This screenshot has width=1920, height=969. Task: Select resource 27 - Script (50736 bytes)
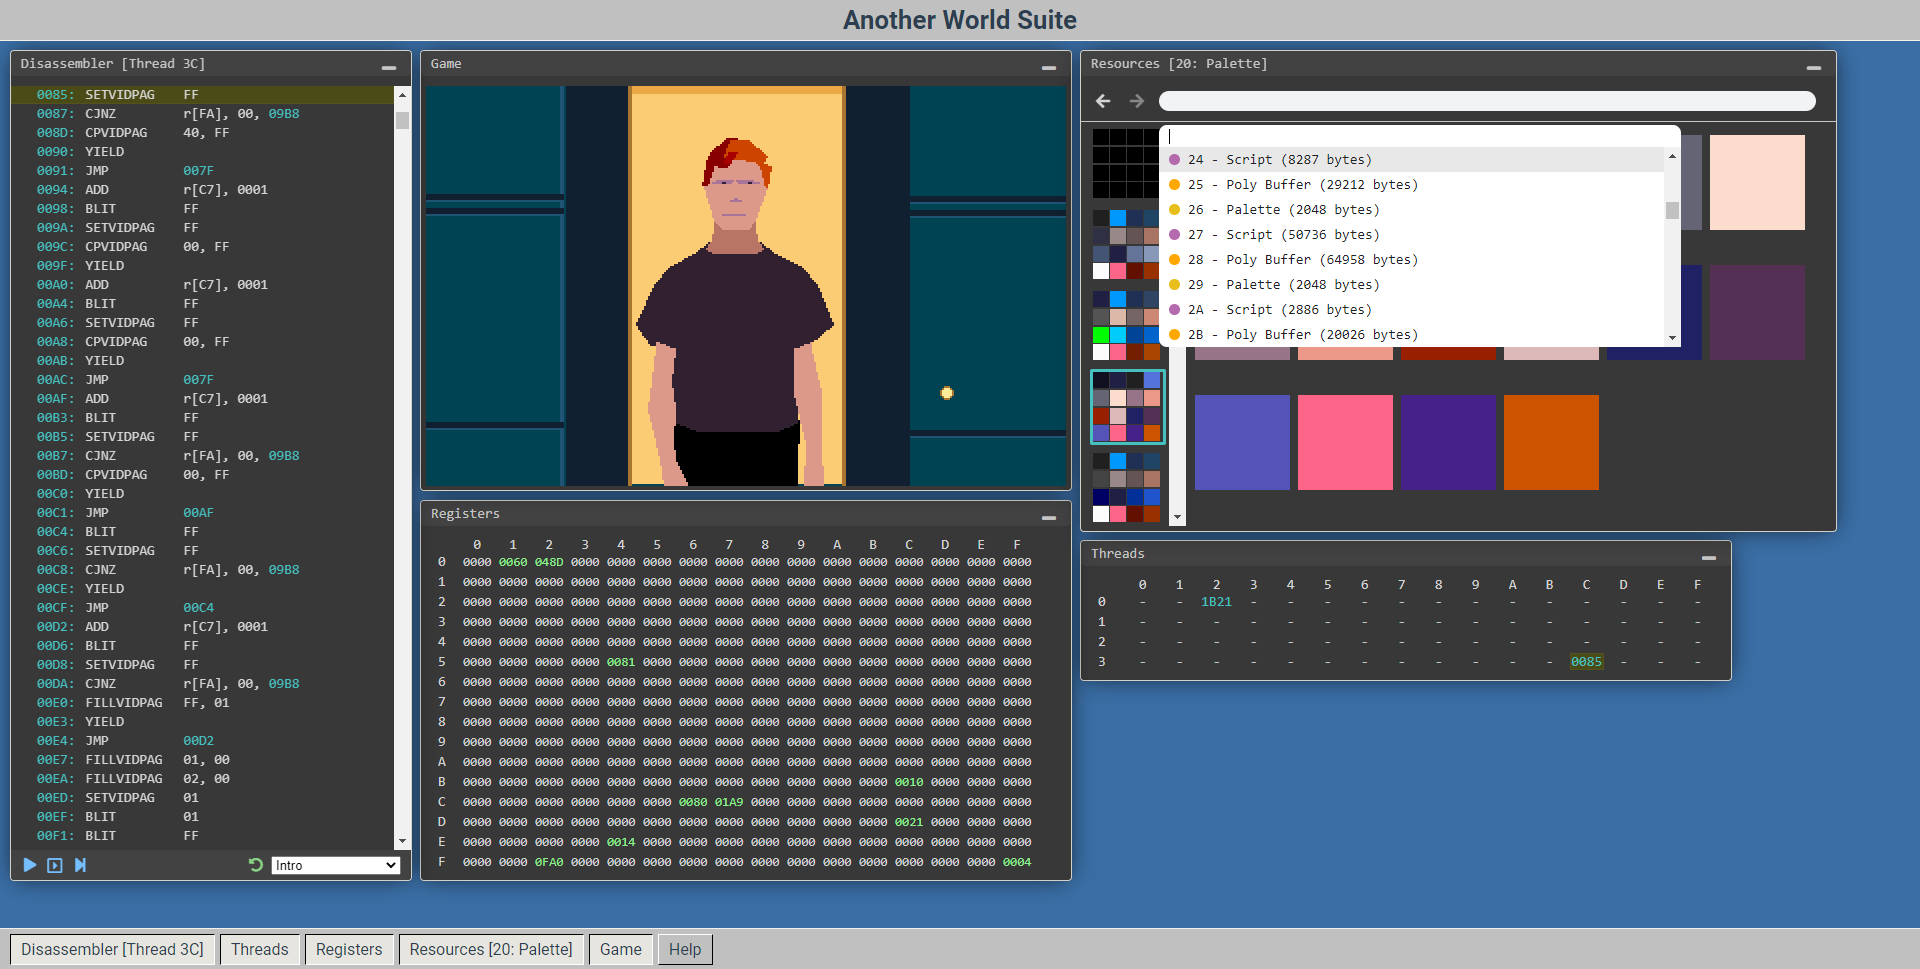click(1412, 235)
